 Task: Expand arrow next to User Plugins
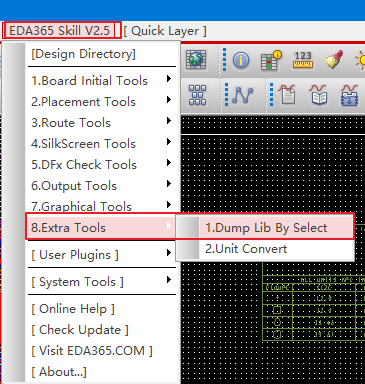(x=169, y=253)
